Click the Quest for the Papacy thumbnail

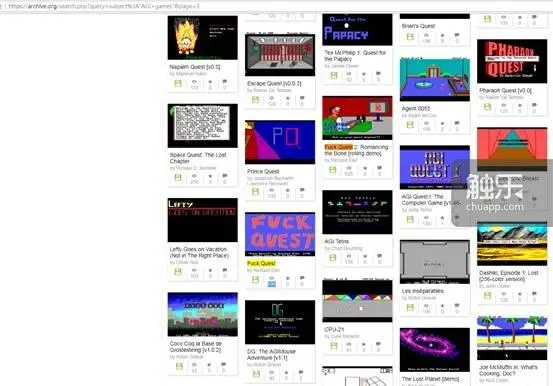coord(357,30)
